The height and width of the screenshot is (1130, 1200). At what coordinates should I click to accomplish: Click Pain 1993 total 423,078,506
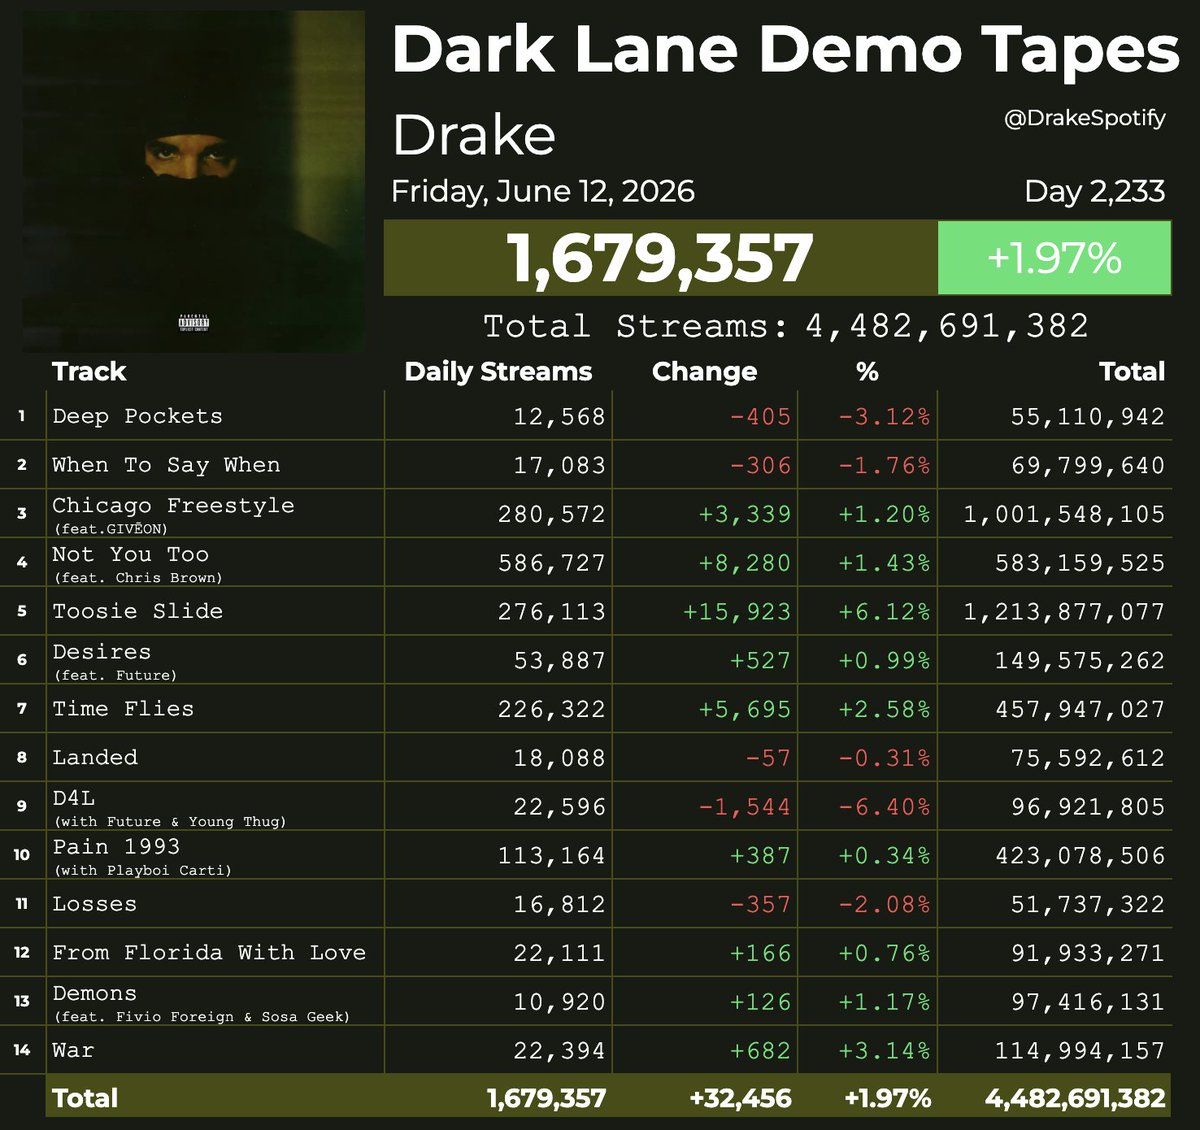(1080, 856)
